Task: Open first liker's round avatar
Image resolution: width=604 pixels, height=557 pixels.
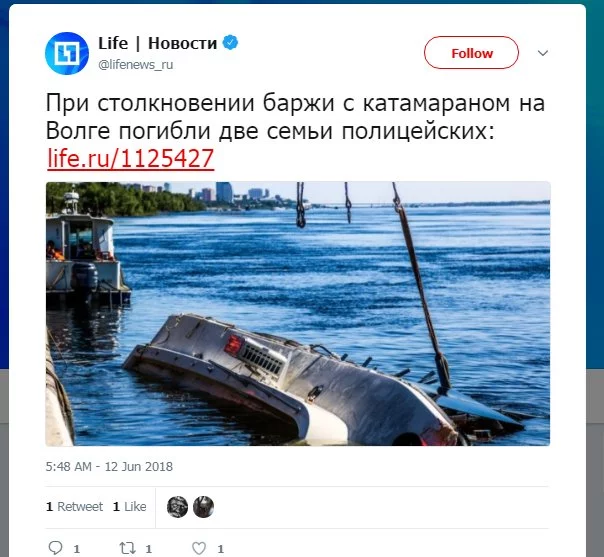Action: (177, 507)
